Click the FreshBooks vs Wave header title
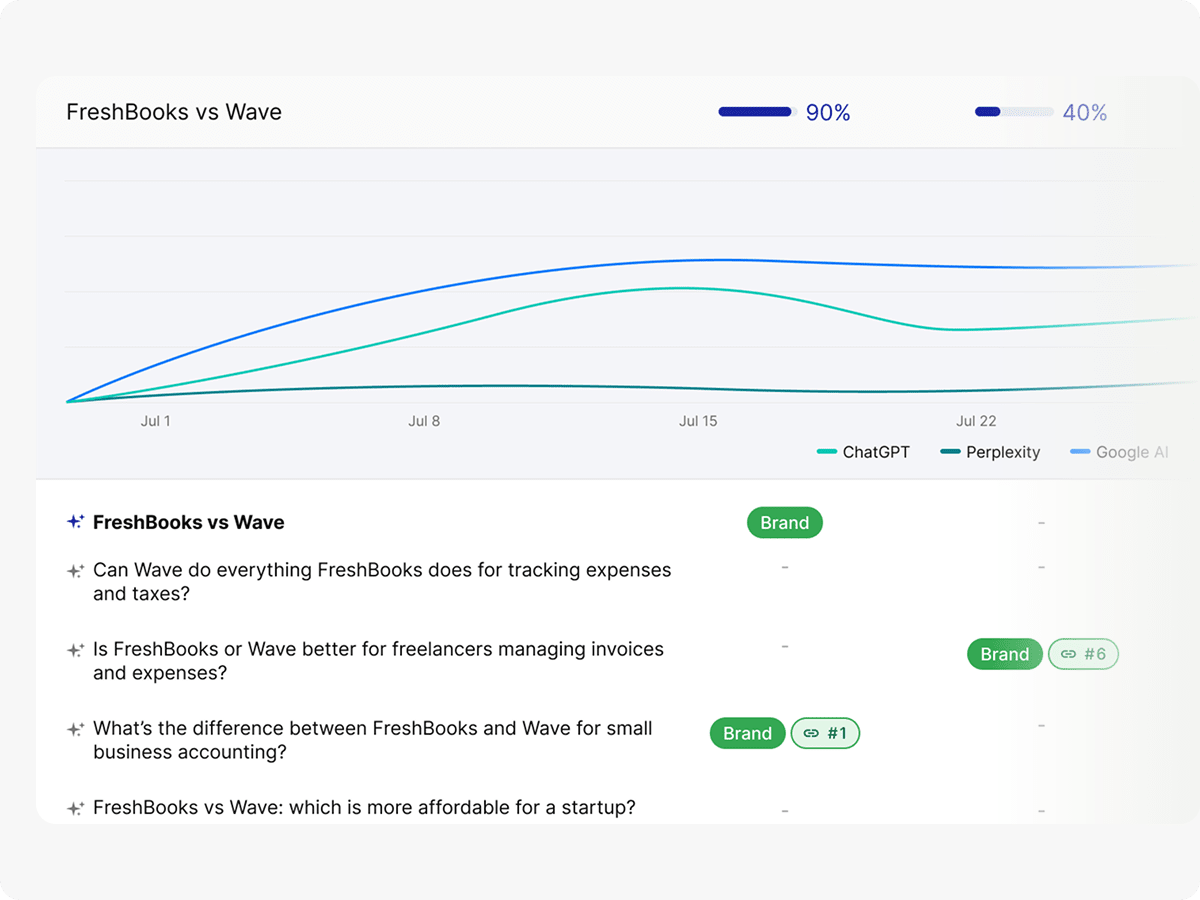 174,112
